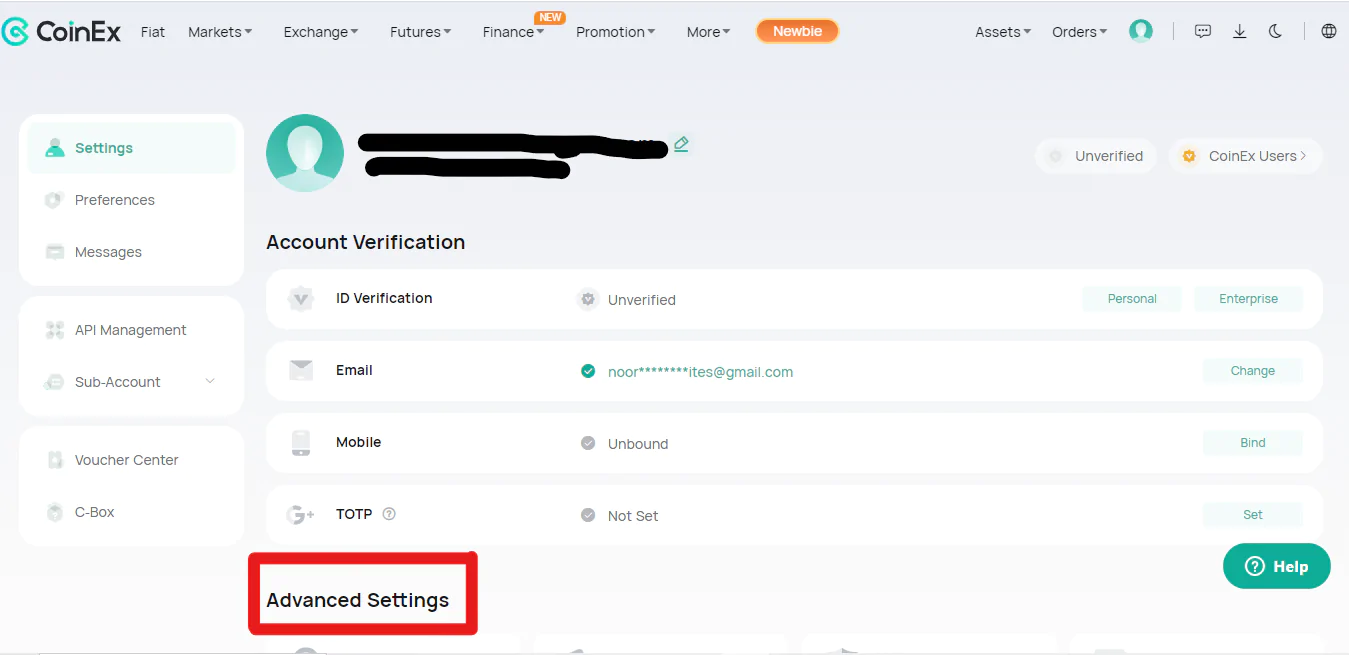Click the Unbound status text
The width and height of the screenshot is (1349, 655).
[638, 444]
